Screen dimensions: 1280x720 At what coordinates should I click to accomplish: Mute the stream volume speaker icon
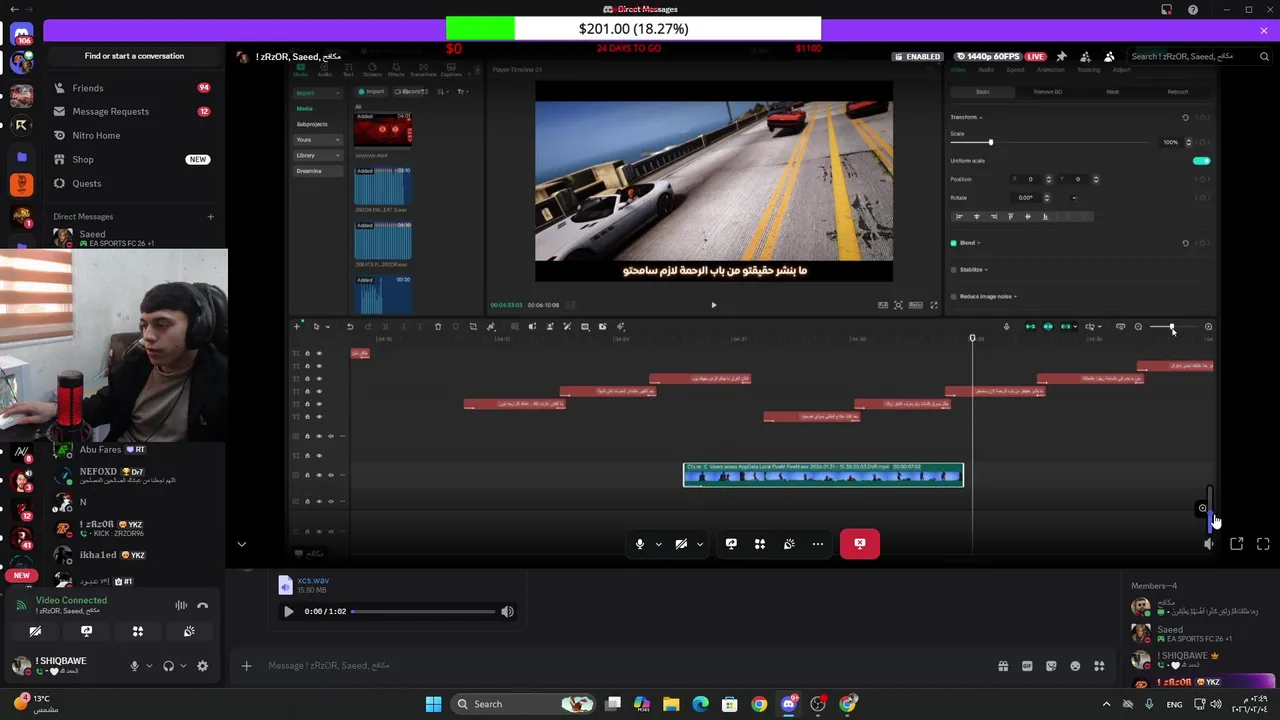click(1209, 544)
